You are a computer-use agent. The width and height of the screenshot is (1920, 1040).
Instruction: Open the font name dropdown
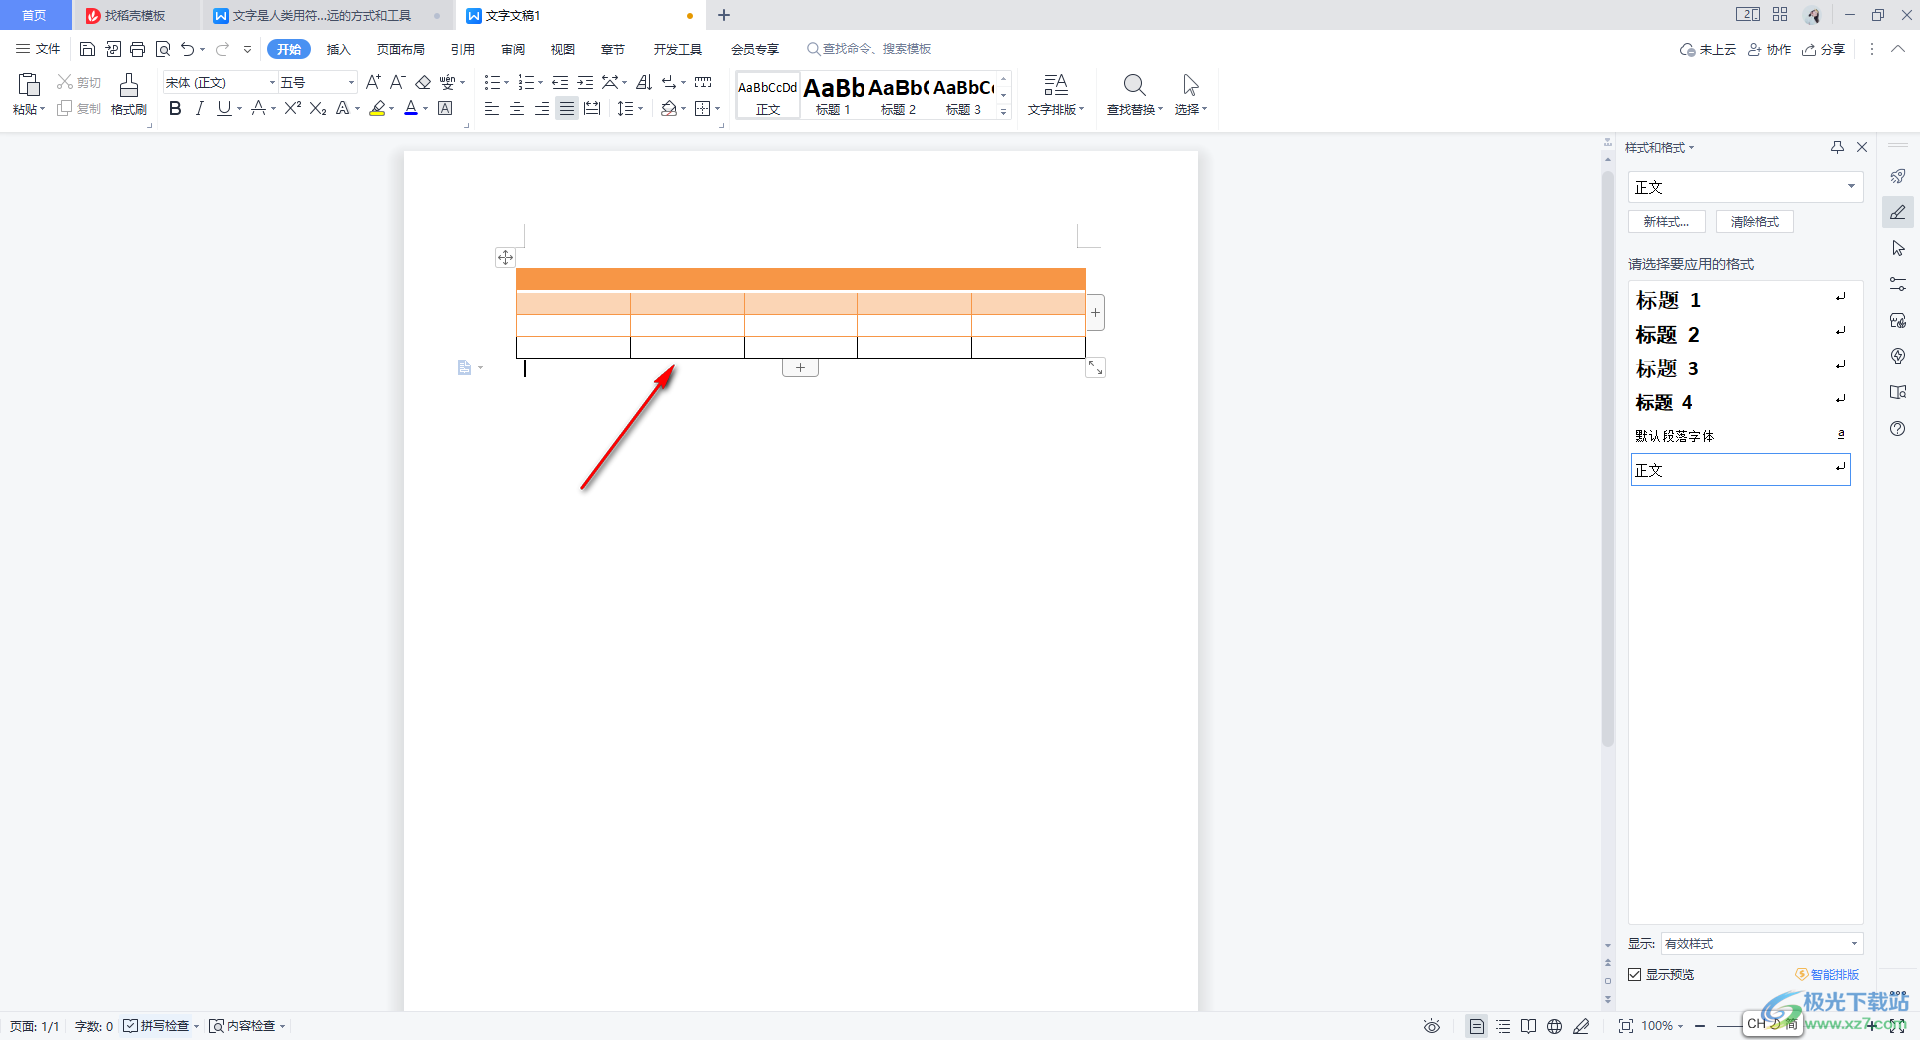click(272, 82)
